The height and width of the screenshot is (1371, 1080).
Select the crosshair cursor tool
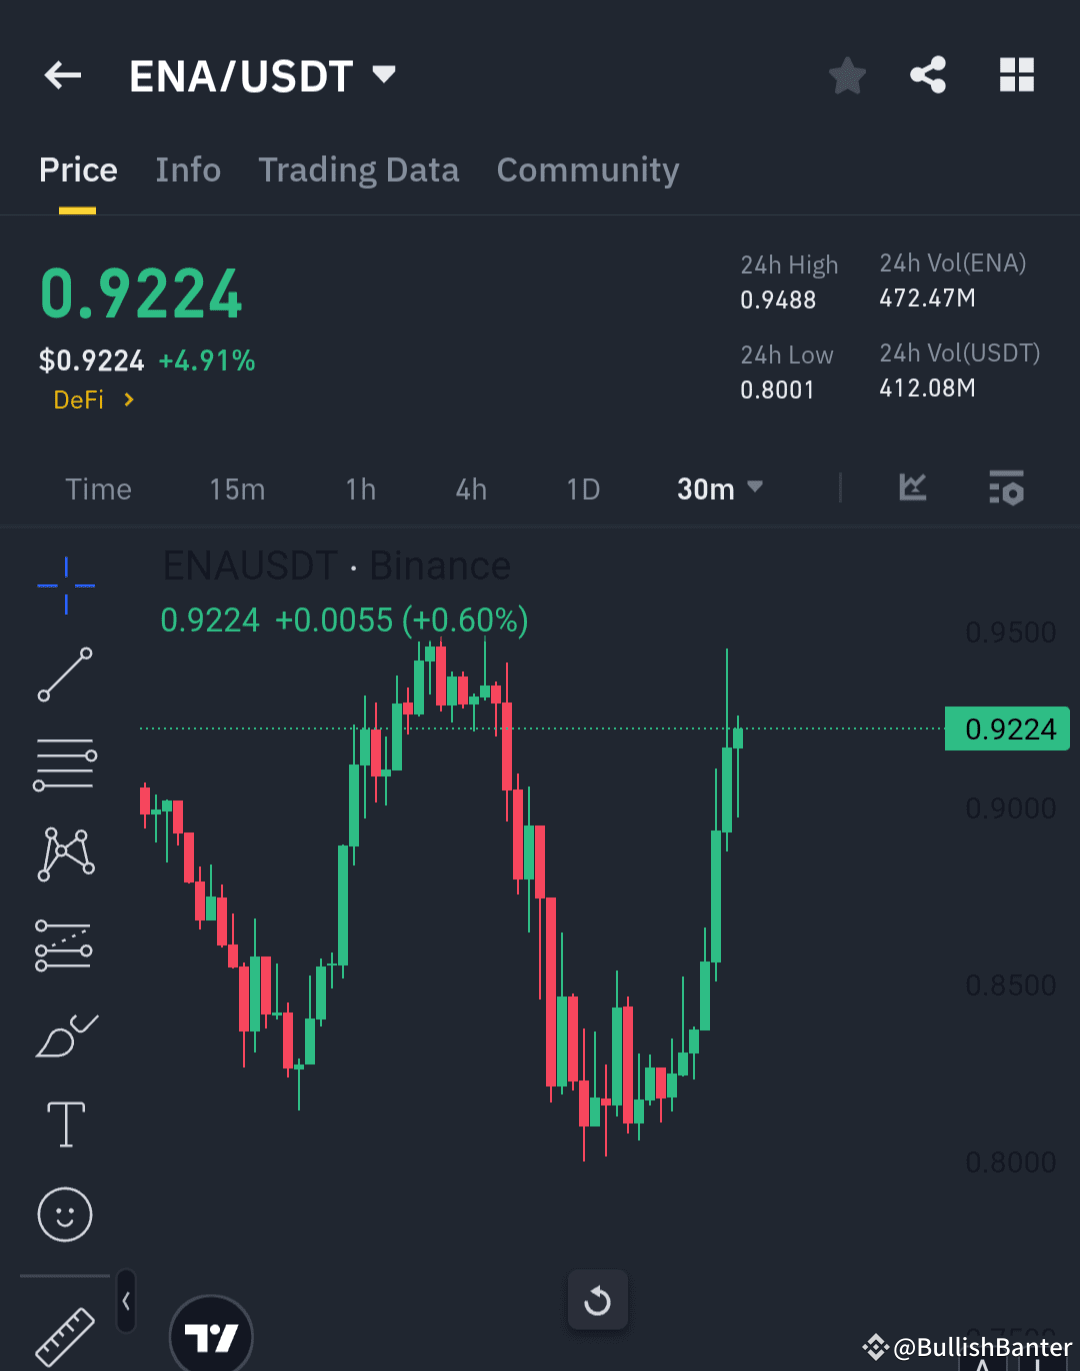[x=65, y=585]
